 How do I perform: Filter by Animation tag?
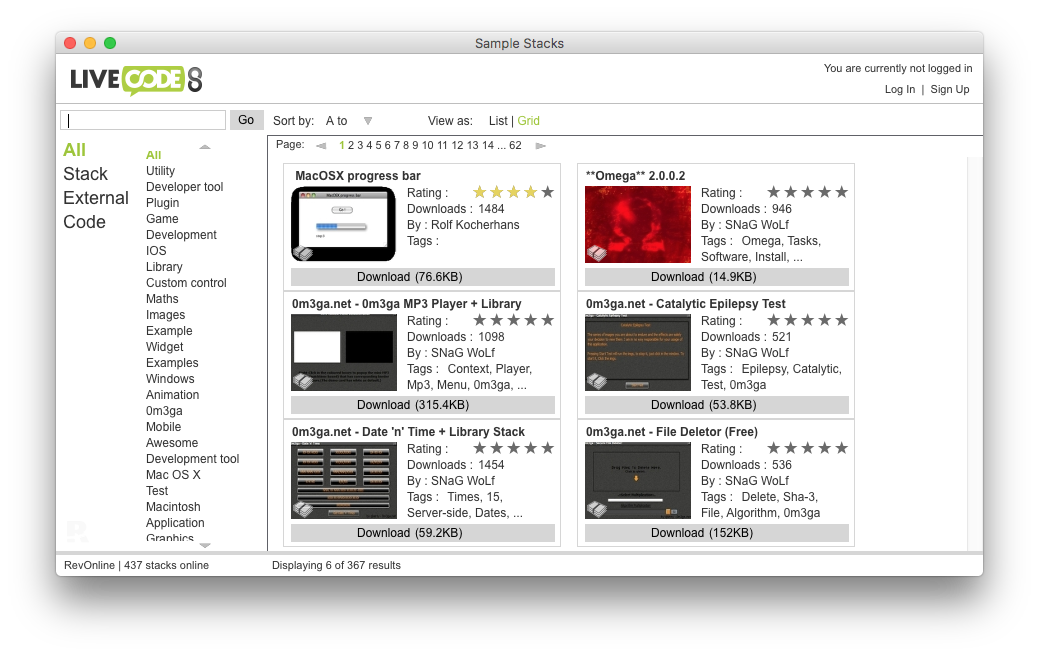click(172, 394)
